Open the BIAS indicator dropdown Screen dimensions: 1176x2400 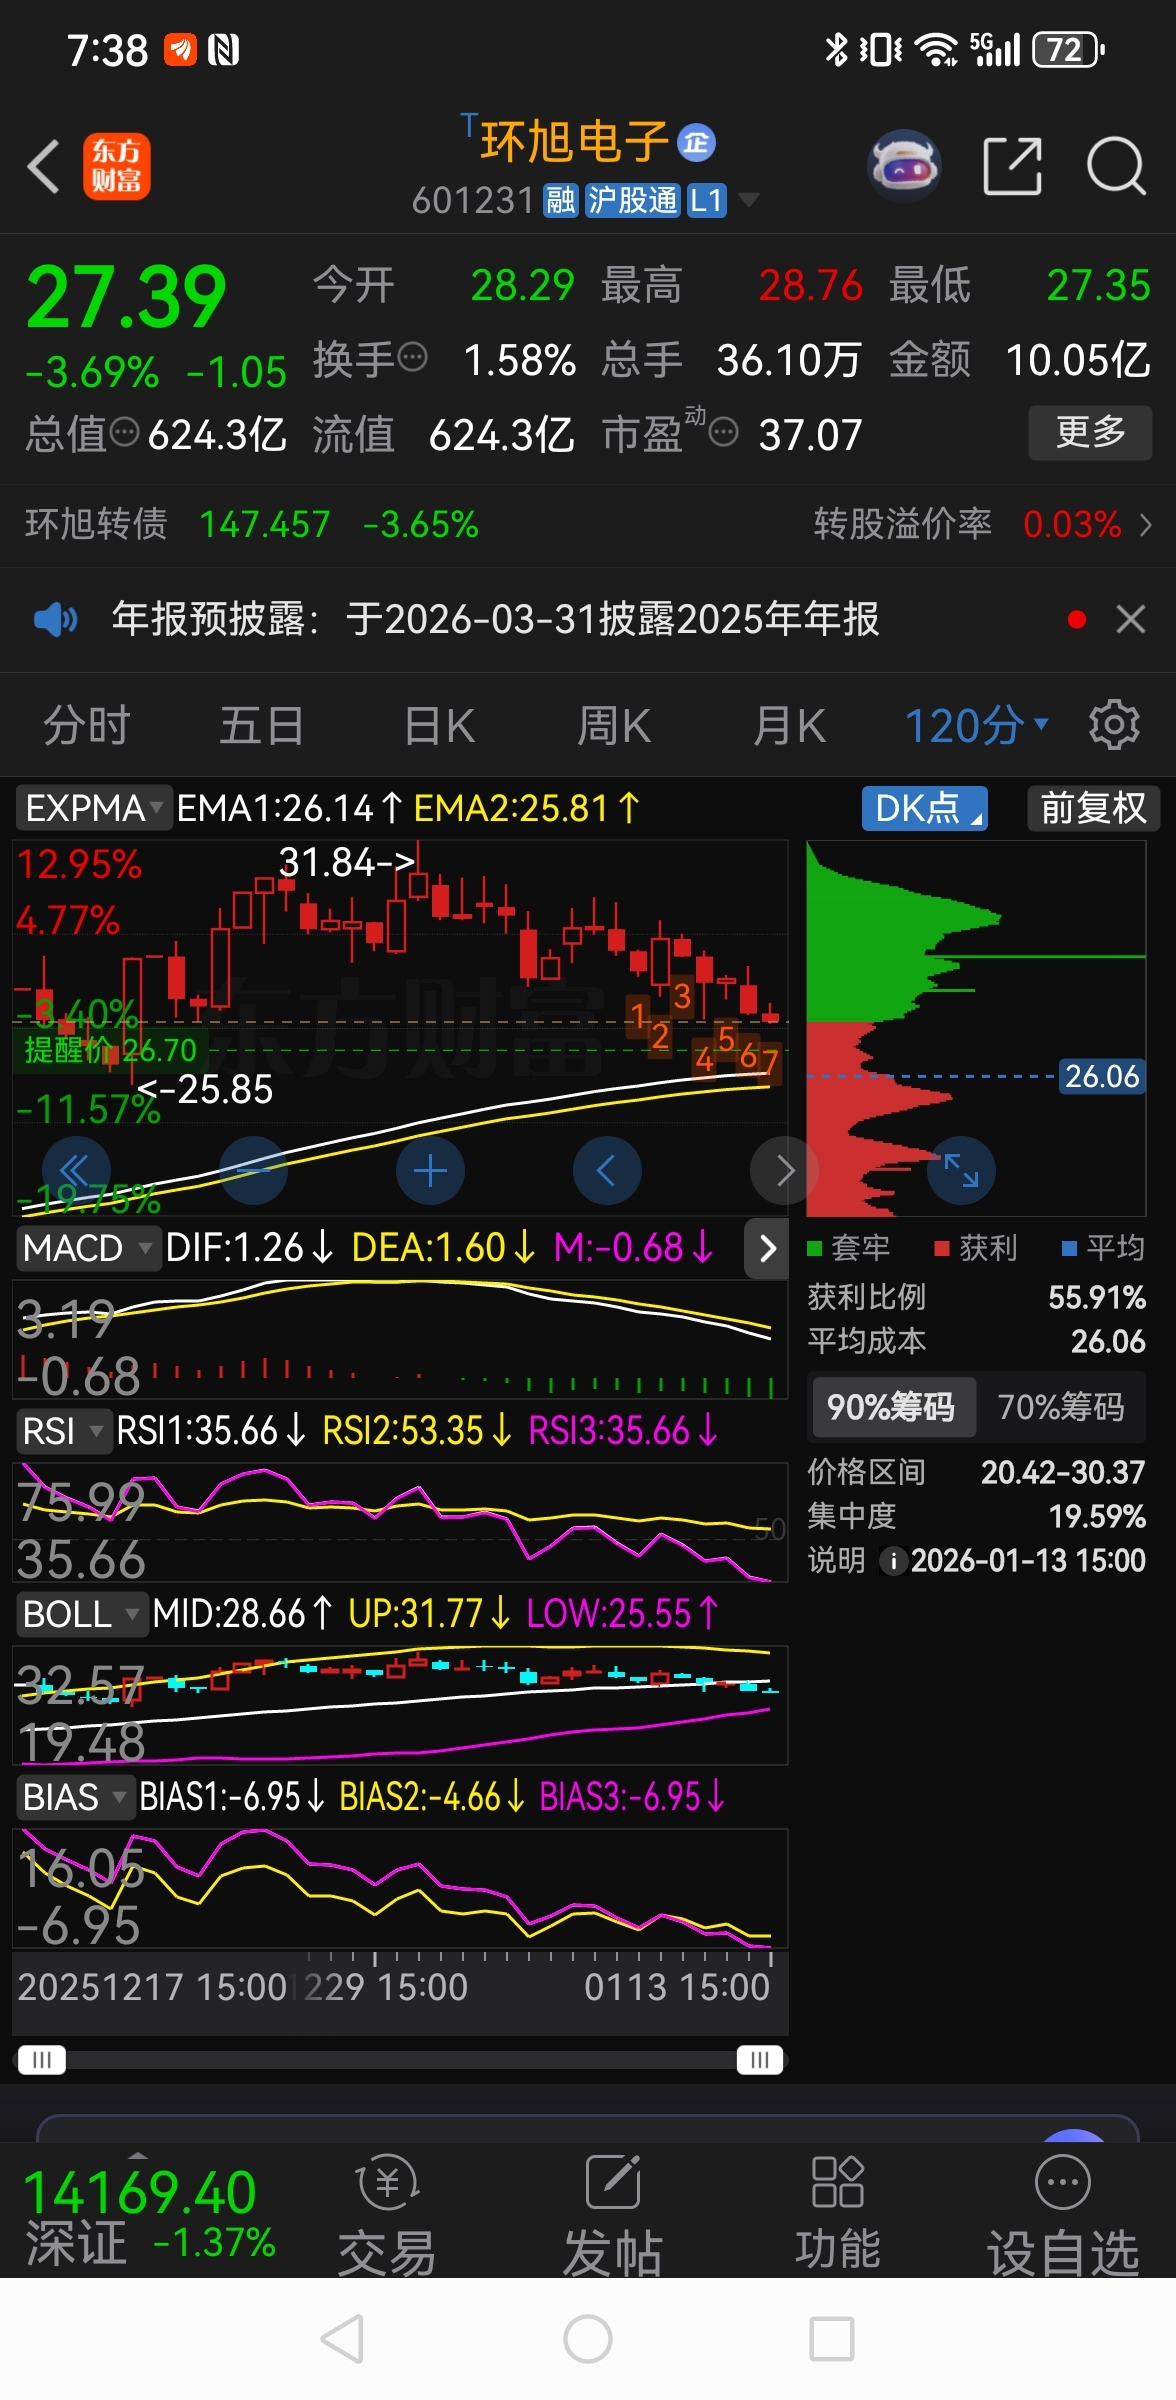click(75, 1797)
